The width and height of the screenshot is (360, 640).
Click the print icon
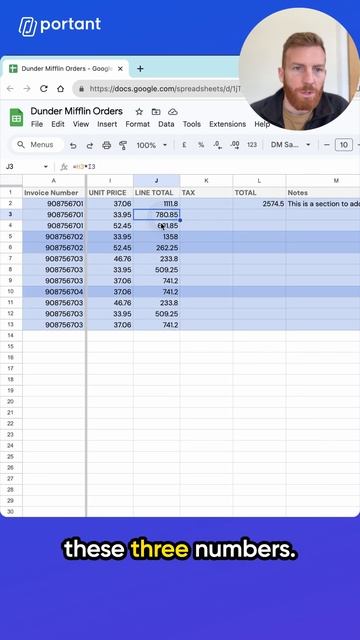107,145
